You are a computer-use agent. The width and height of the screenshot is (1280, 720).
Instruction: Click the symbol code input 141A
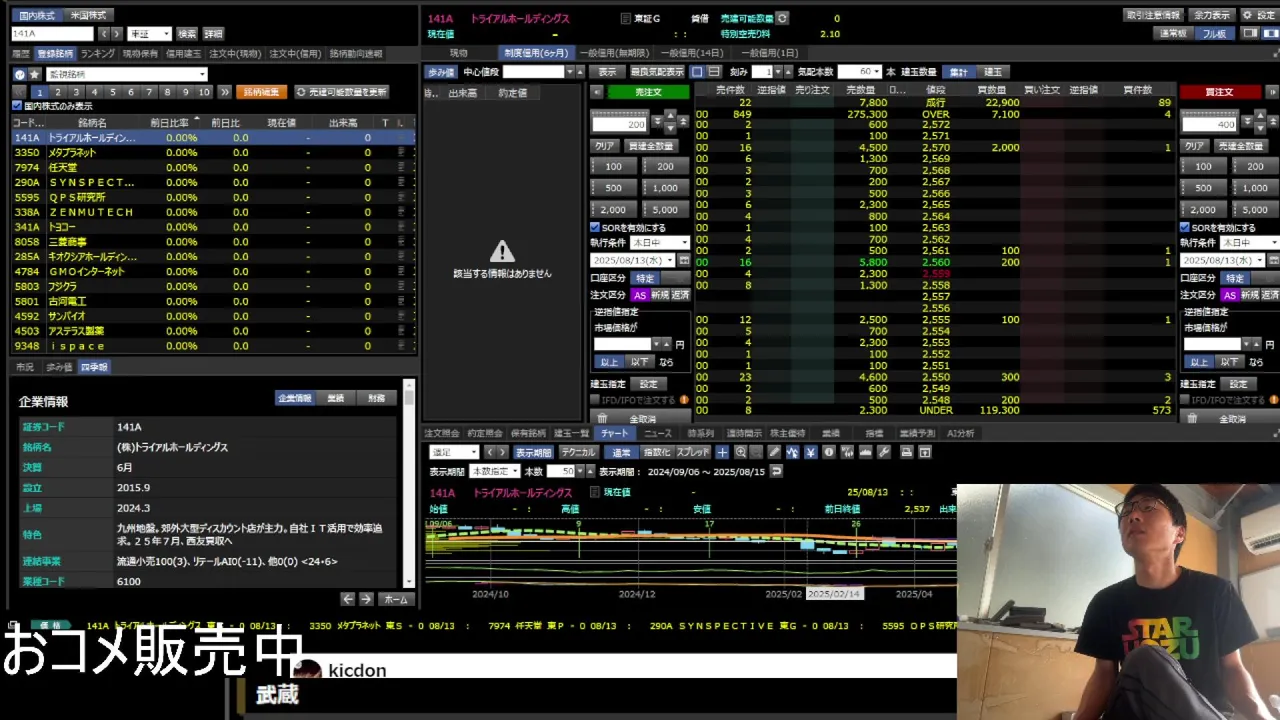click(x=52, y=34)
